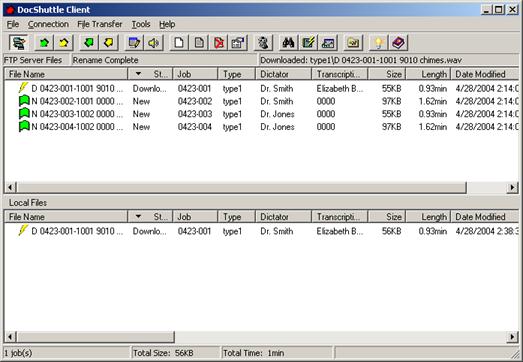Click the Downloaded: type1 status message

(361, 60)
